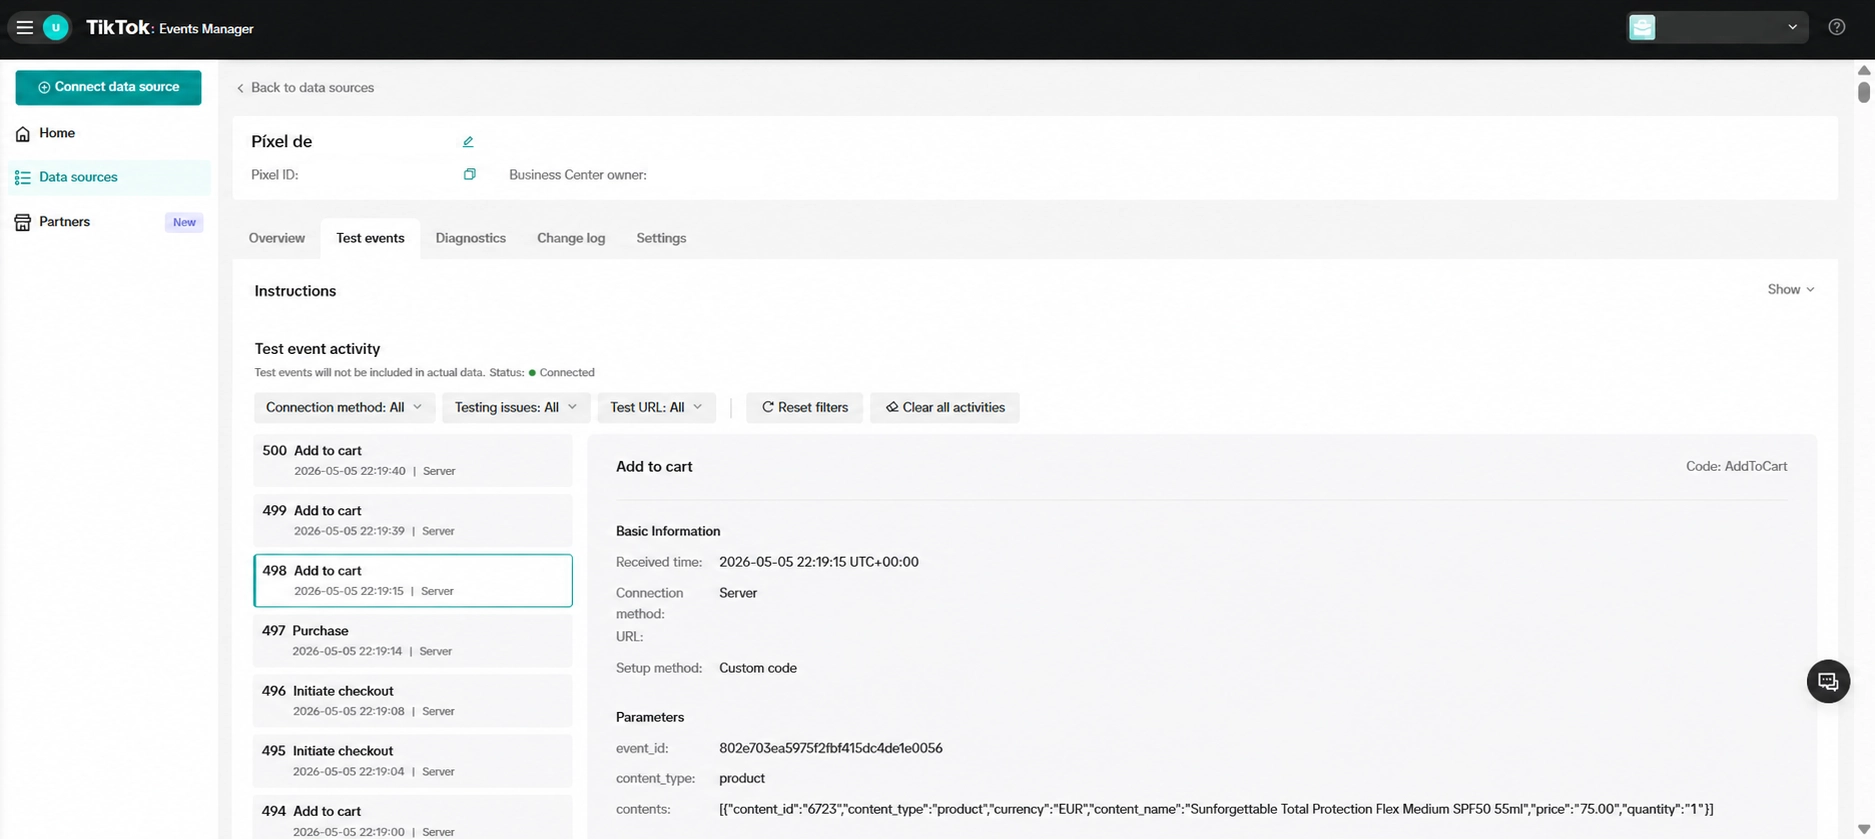
Task: Show the Instructions section
Action: pyautogui.click(x=1790, y=289)
